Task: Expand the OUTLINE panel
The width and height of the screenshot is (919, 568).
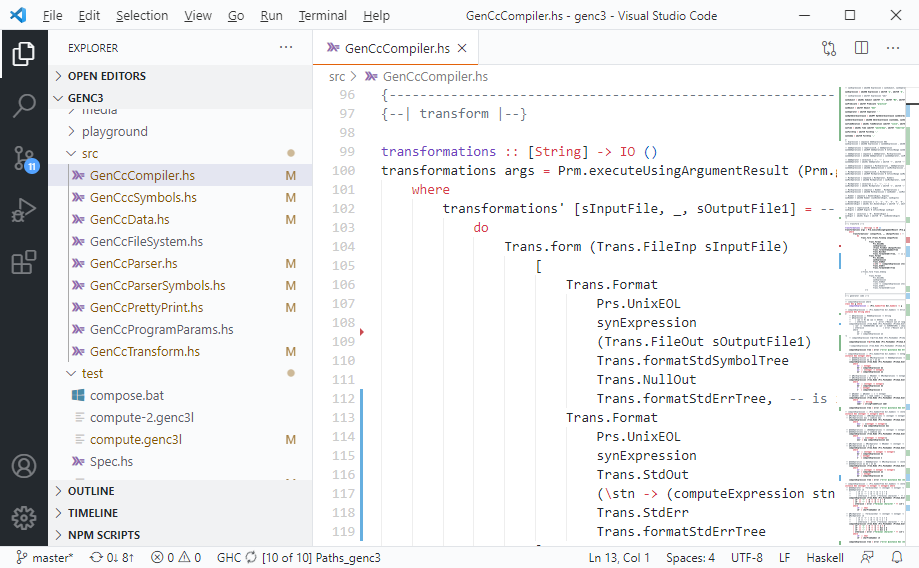Action: coord(91,491)
